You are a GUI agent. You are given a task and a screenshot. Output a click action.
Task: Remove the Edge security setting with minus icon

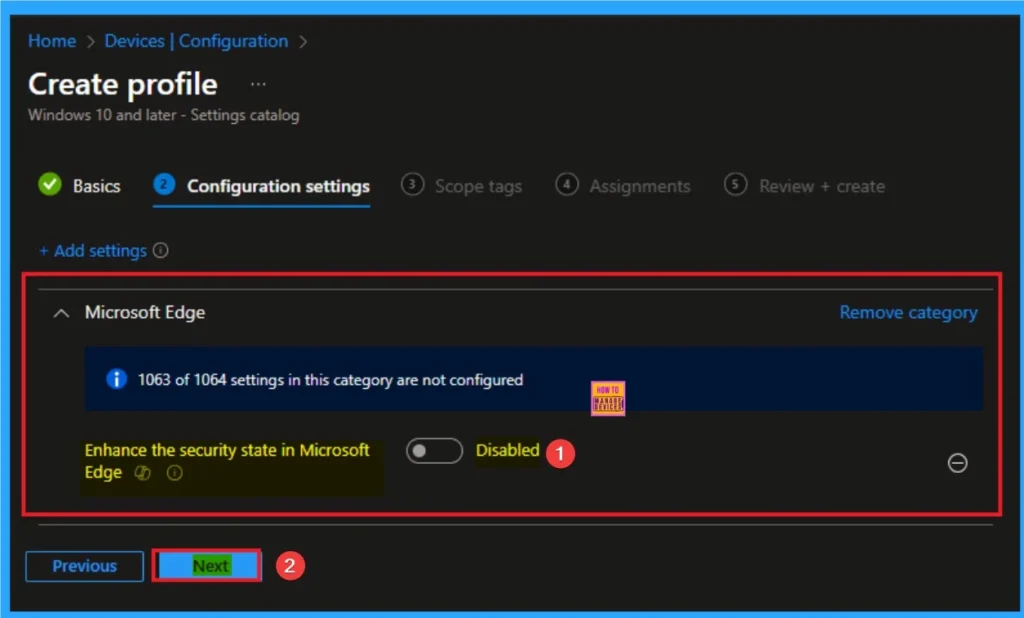[x=957, y=463]
